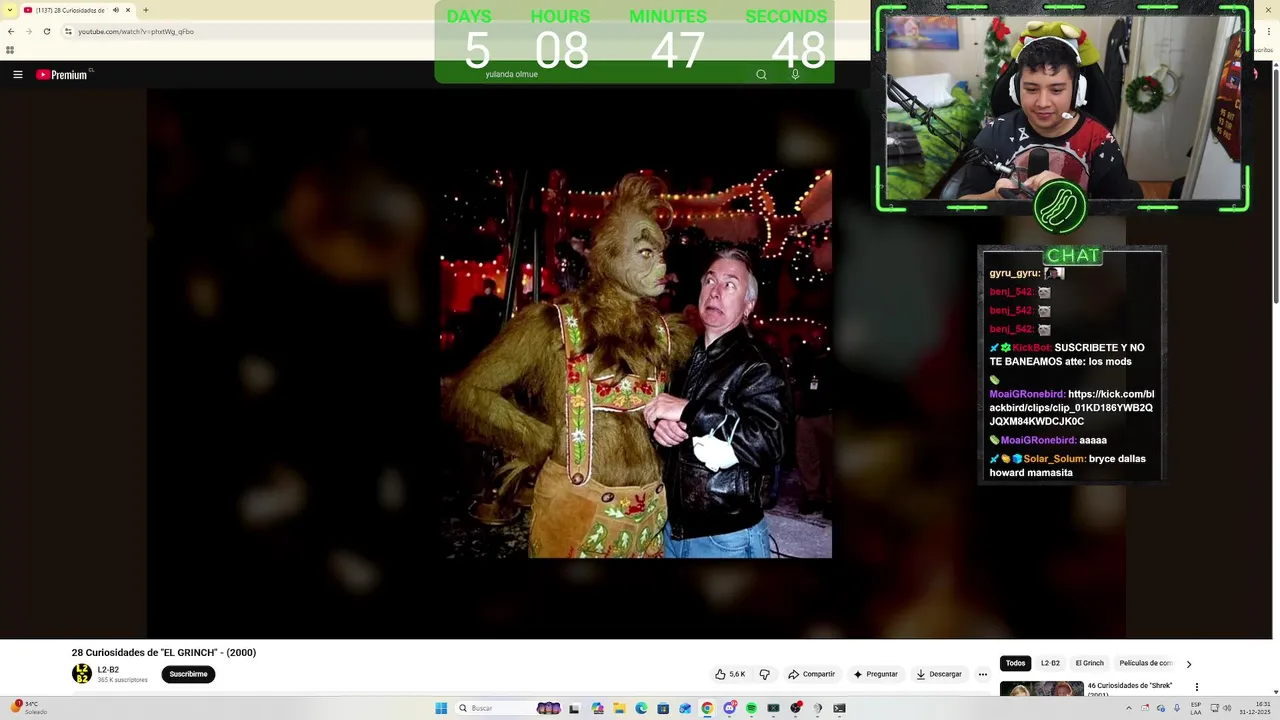Open volume control in system tray
Viewport: 1280px width, 720px height.
(1228, 708)
